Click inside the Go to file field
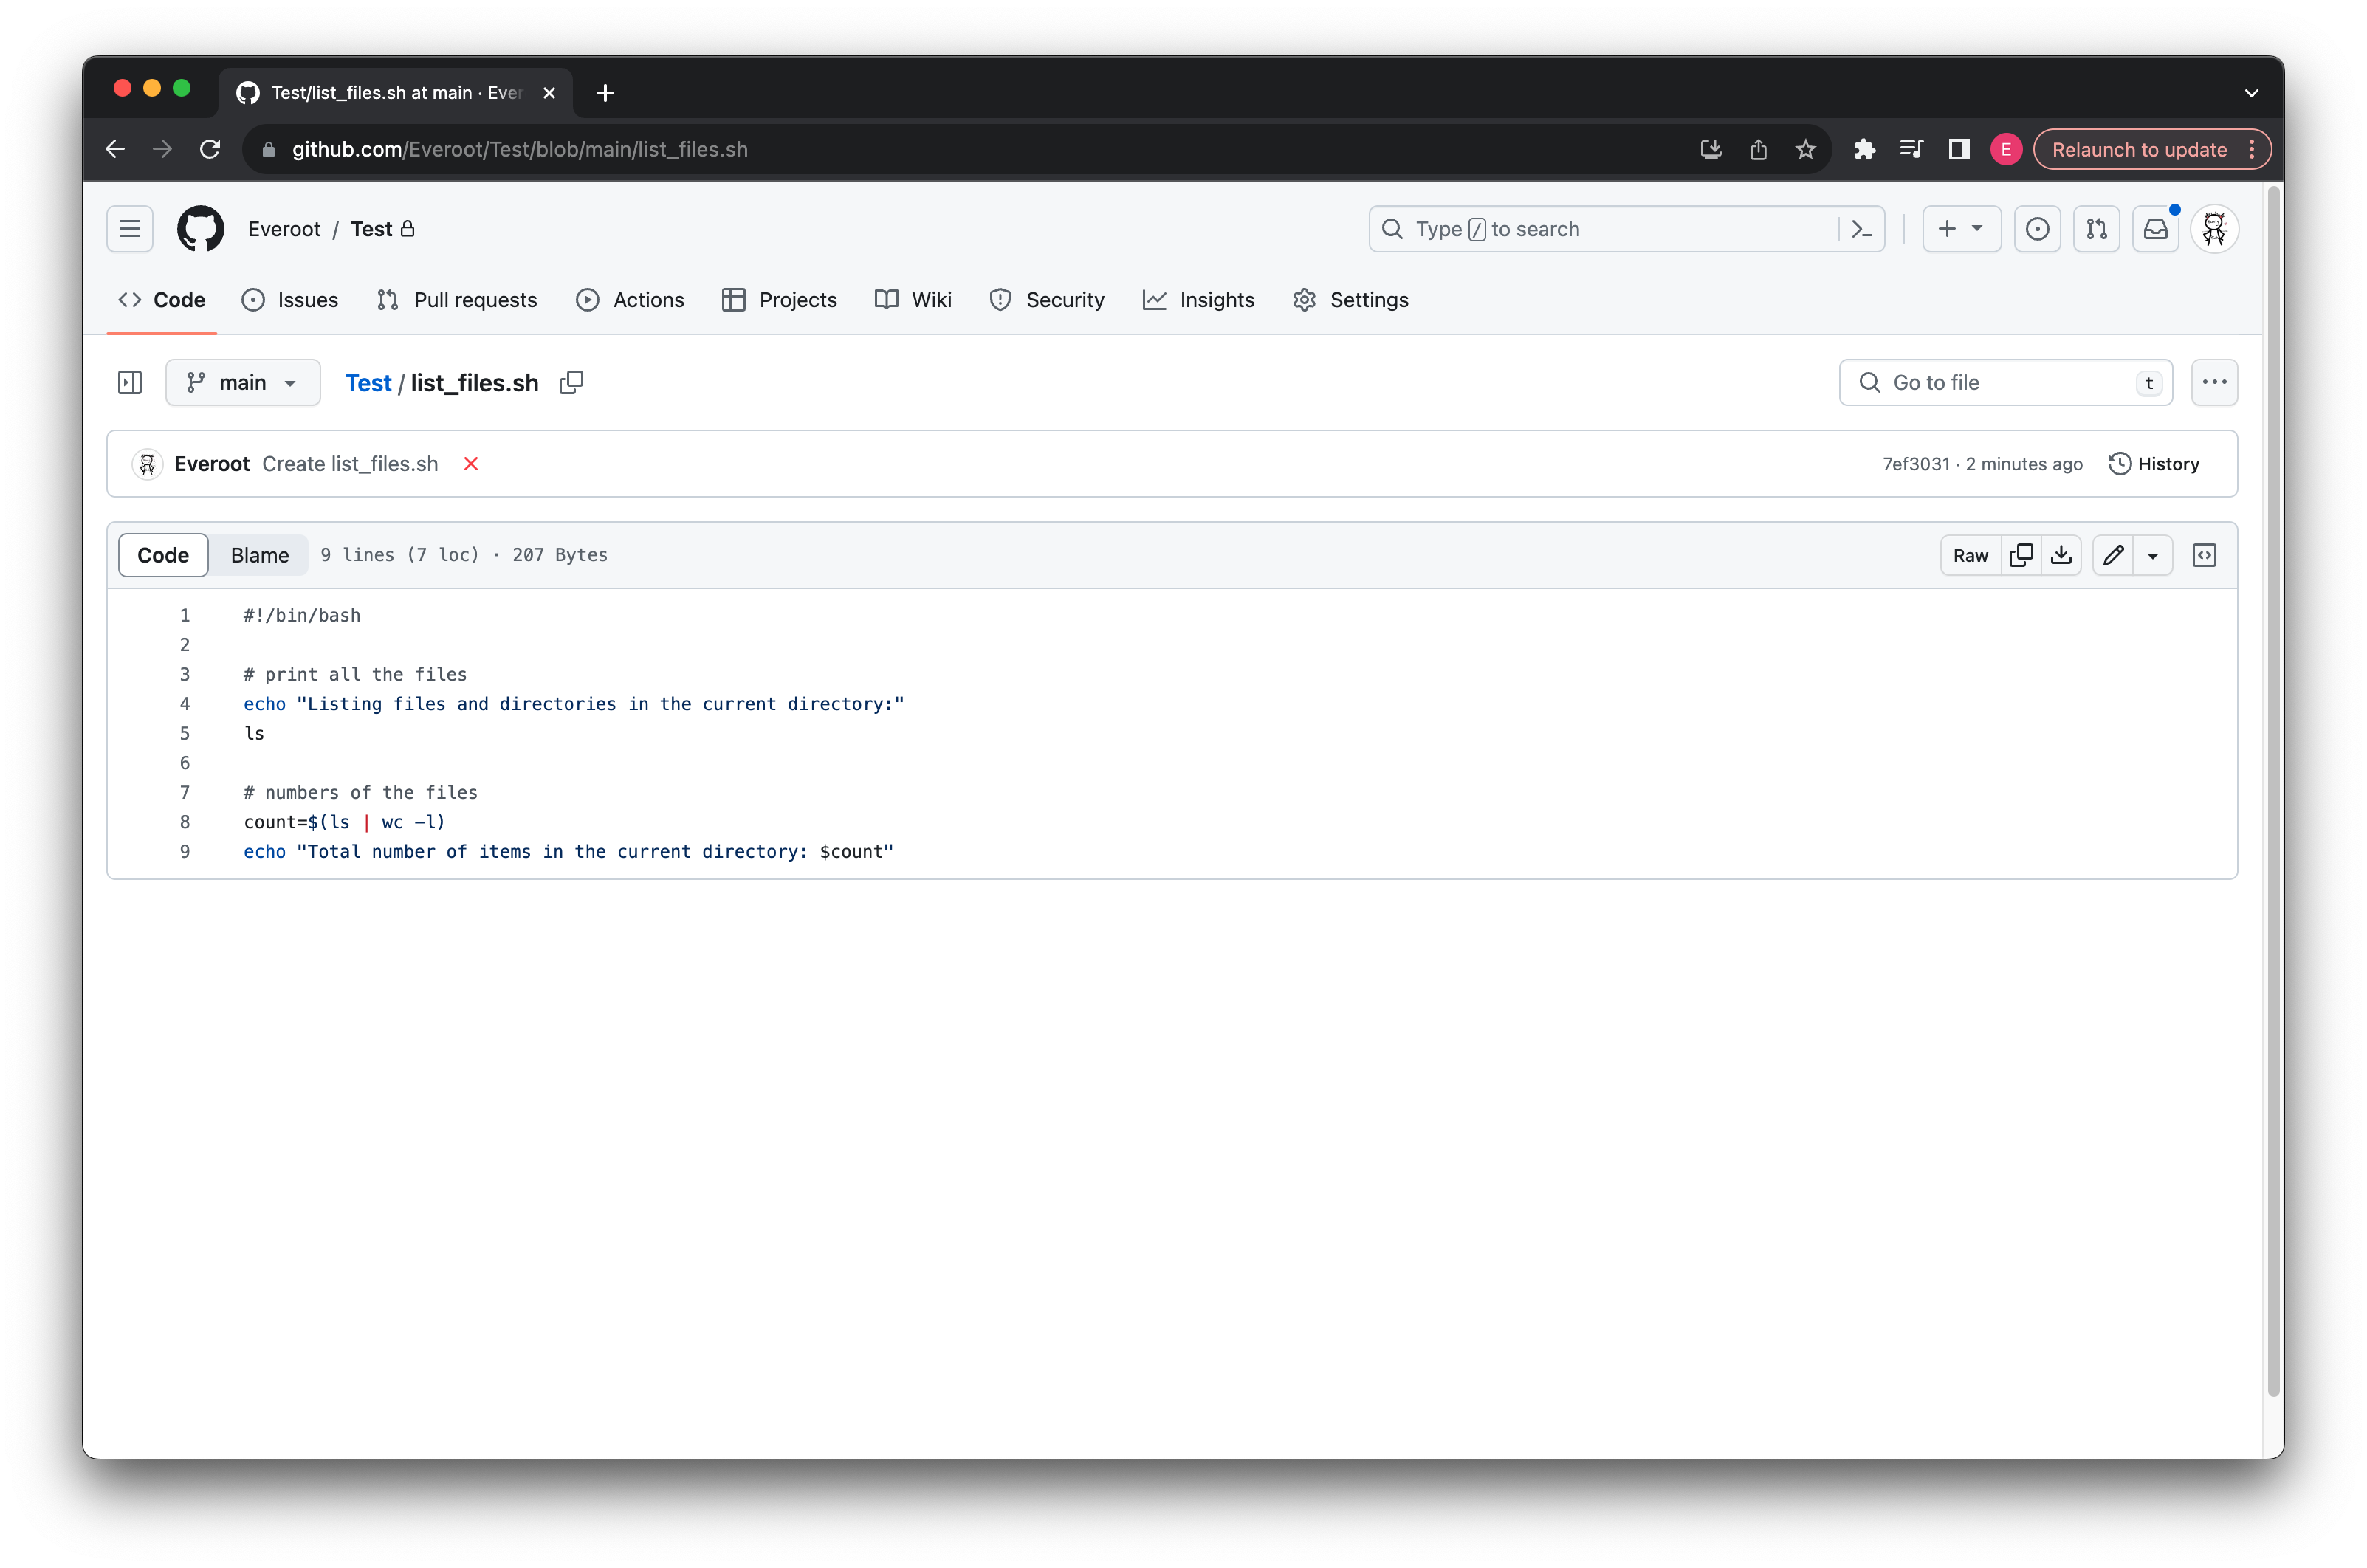2367x1568 pixels. pos(2000,382)
